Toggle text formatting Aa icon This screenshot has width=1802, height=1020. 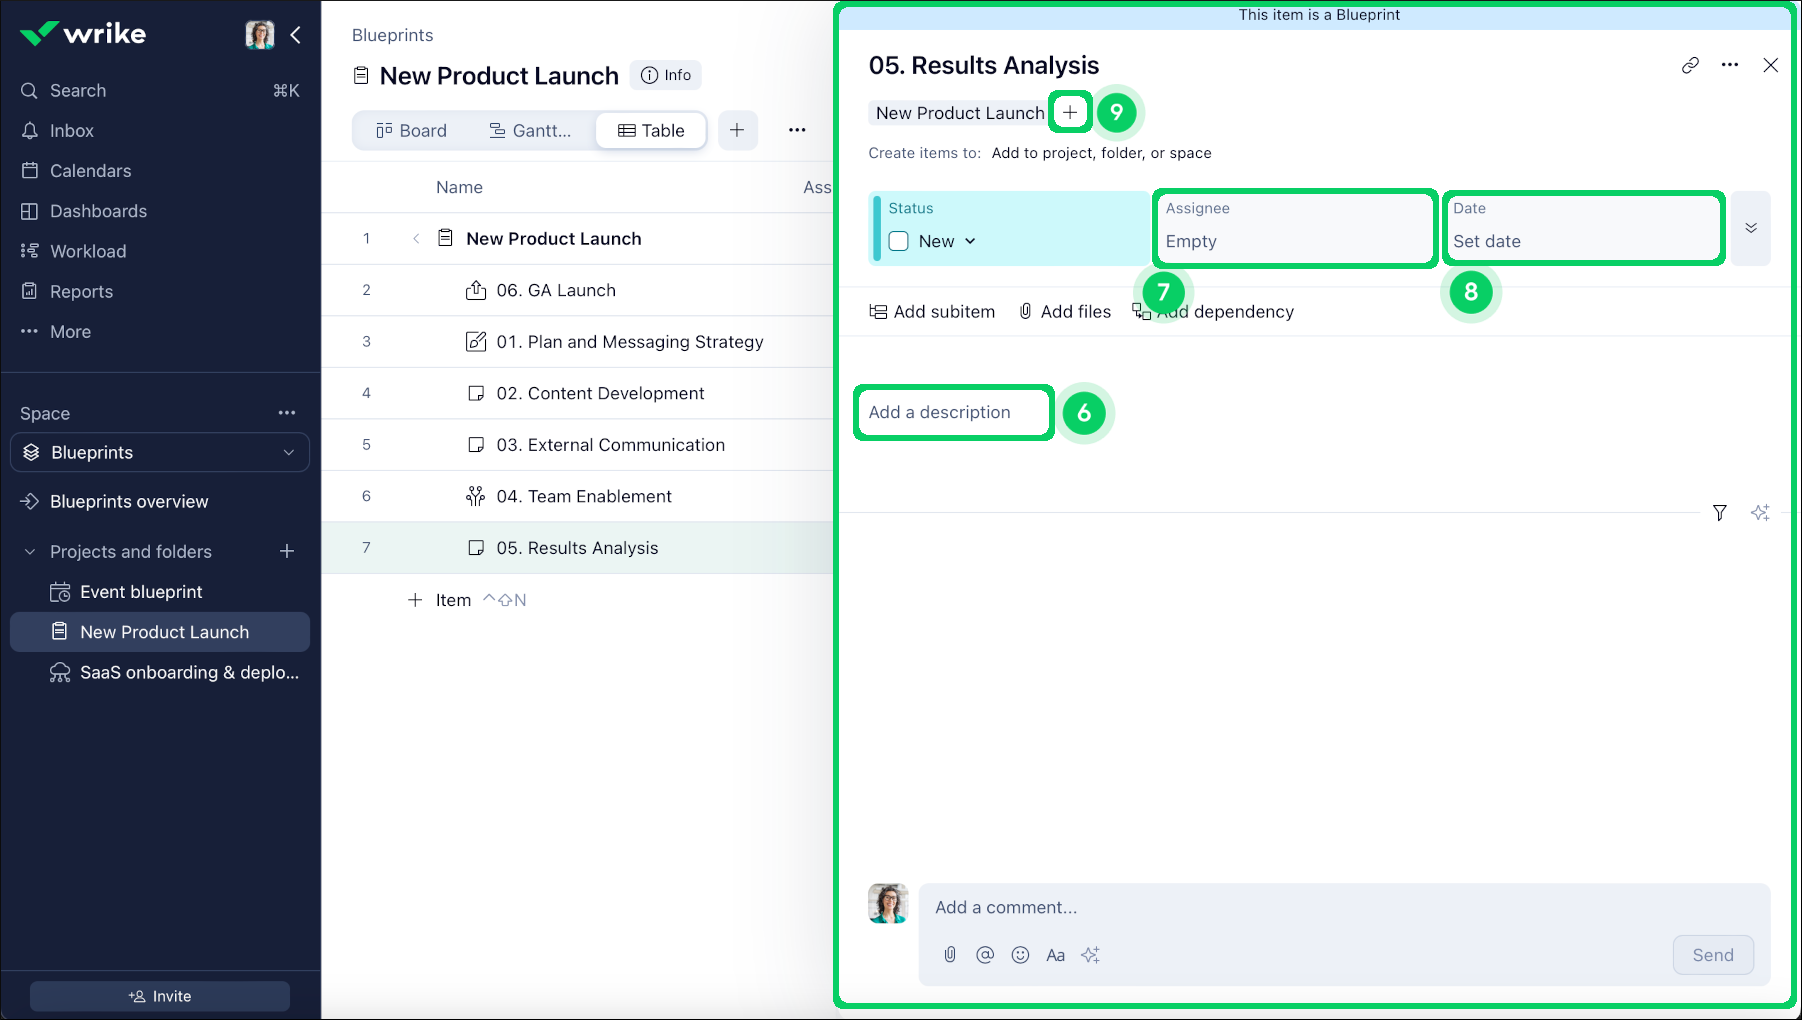click(x=1055, y=955)
